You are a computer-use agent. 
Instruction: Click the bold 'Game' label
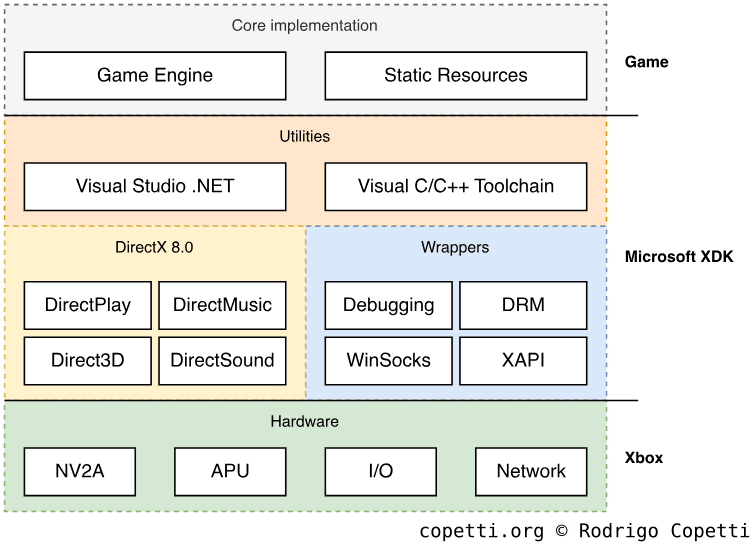tap(646, 62)
